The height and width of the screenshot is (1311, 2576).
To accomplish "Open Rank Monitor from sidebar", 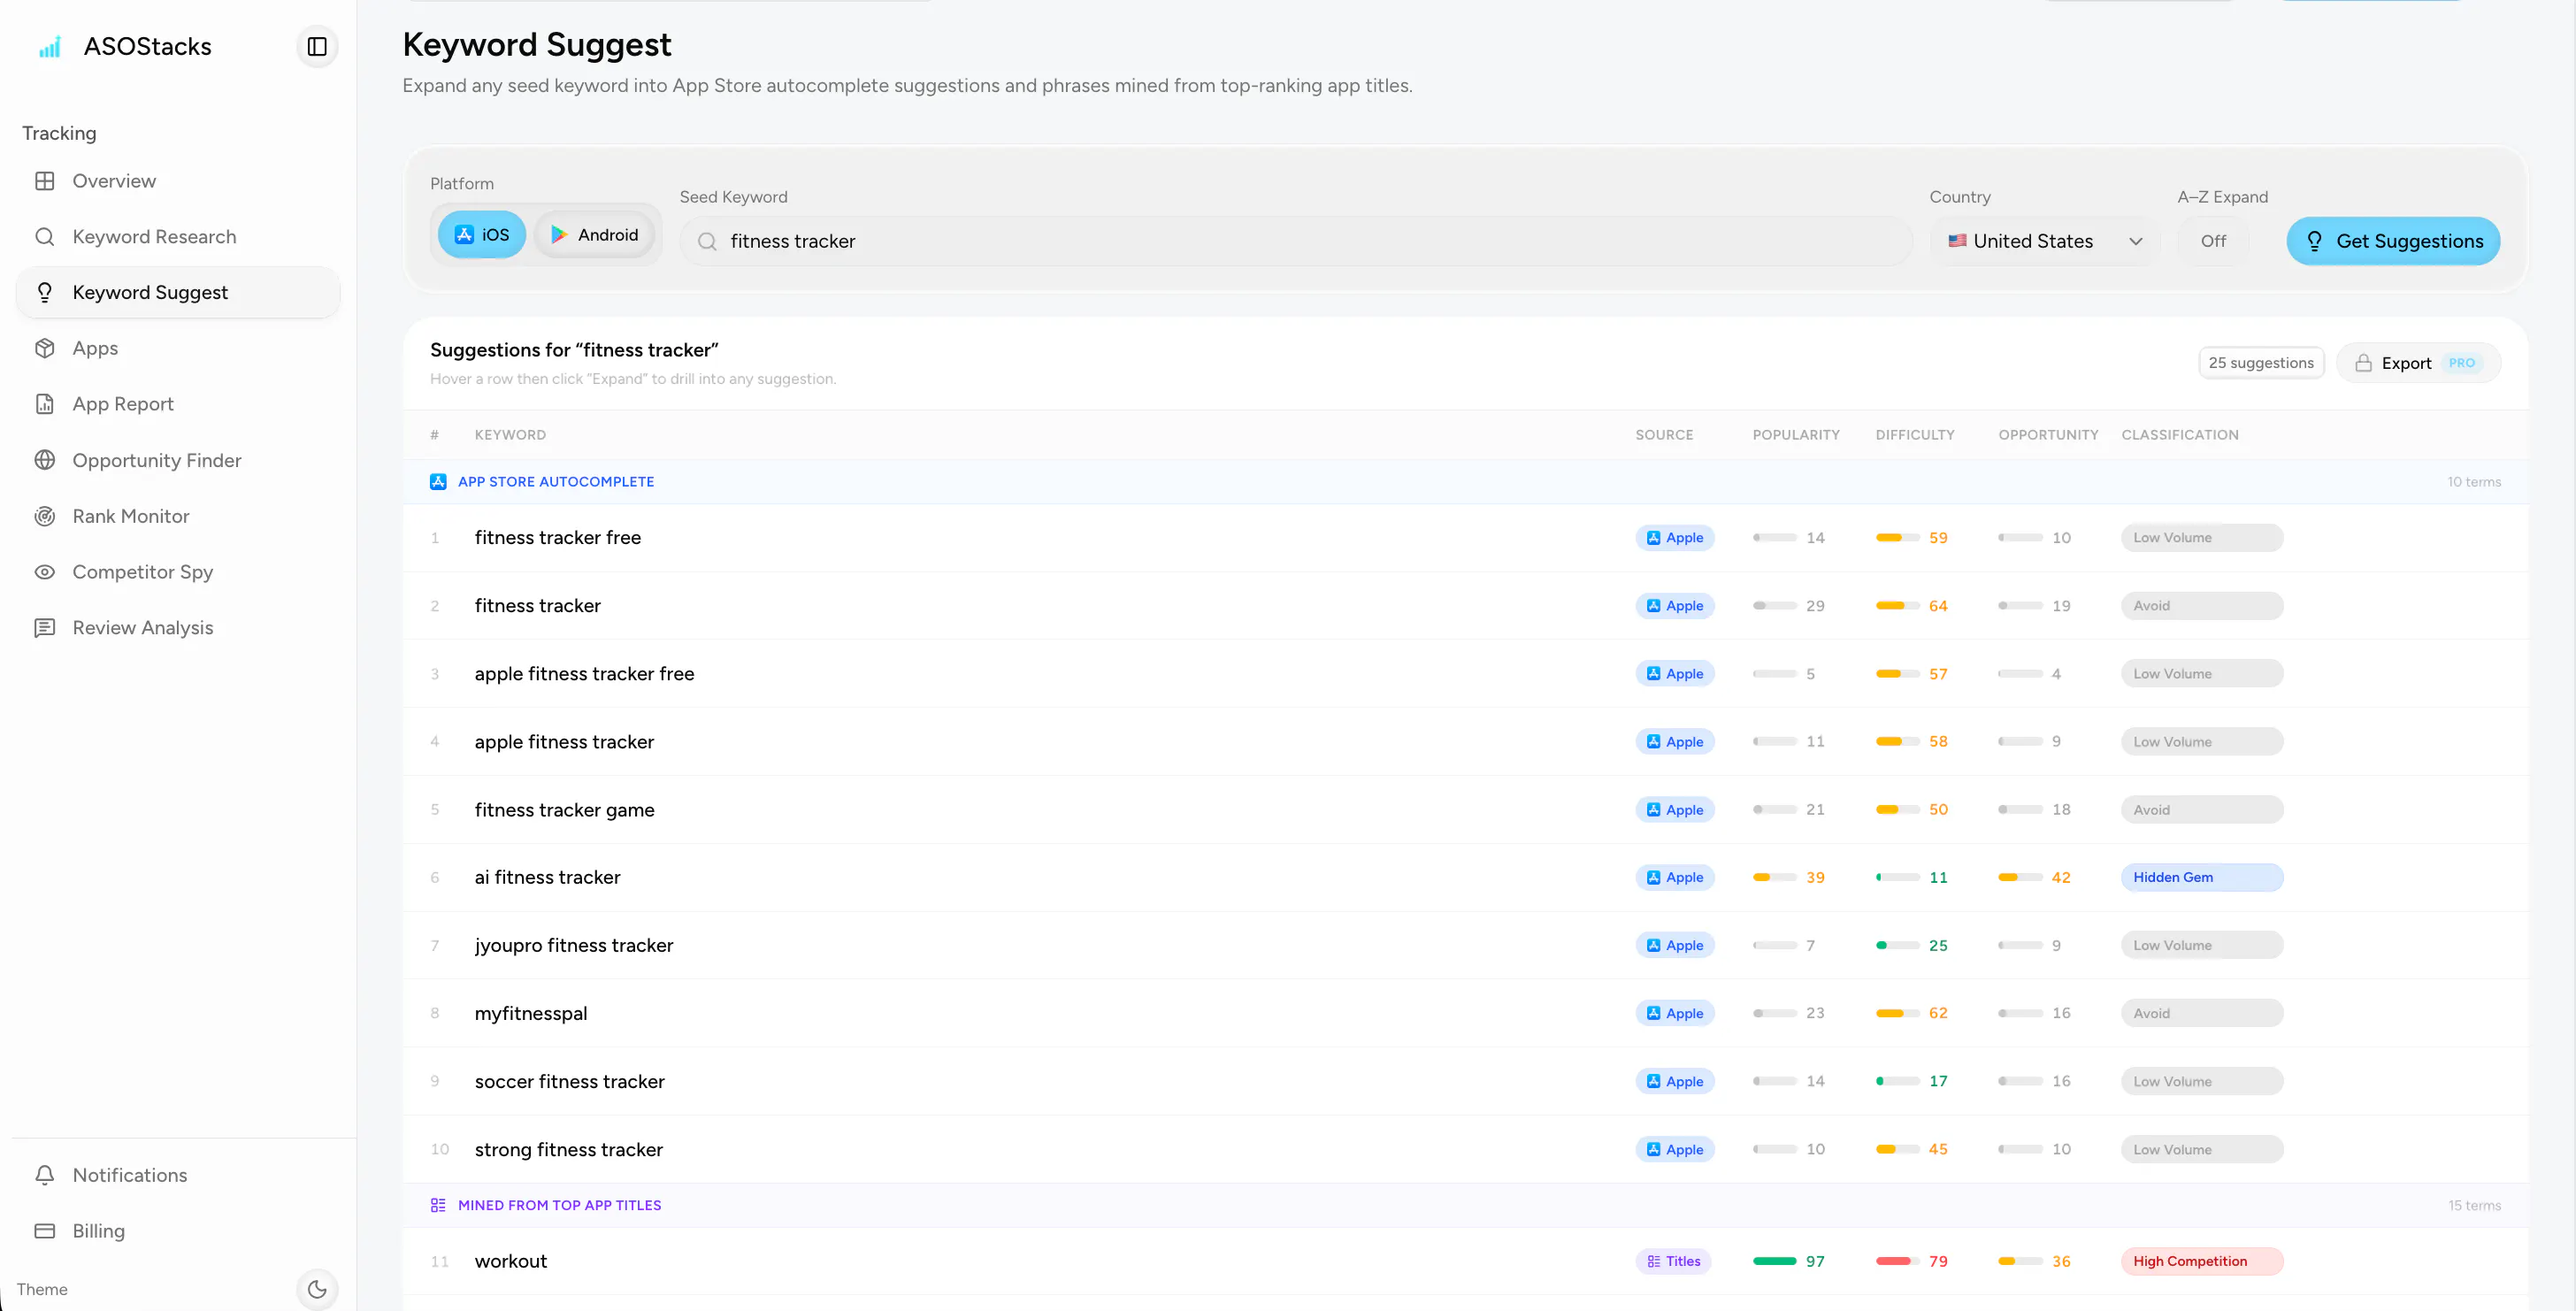I will pyautogui.click(x=178, y=516).
